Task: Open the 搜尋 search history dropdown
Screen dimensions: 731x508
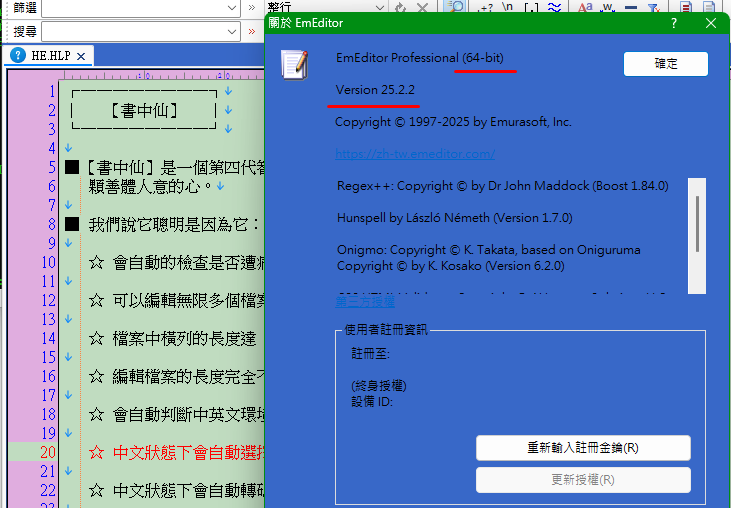Action: [232, 32]
